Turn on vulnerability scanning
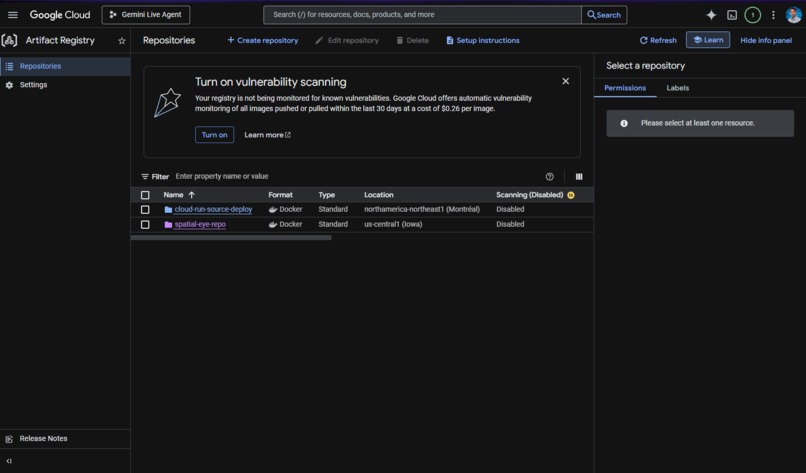This screenshot has width=806, height=473. 214,135
